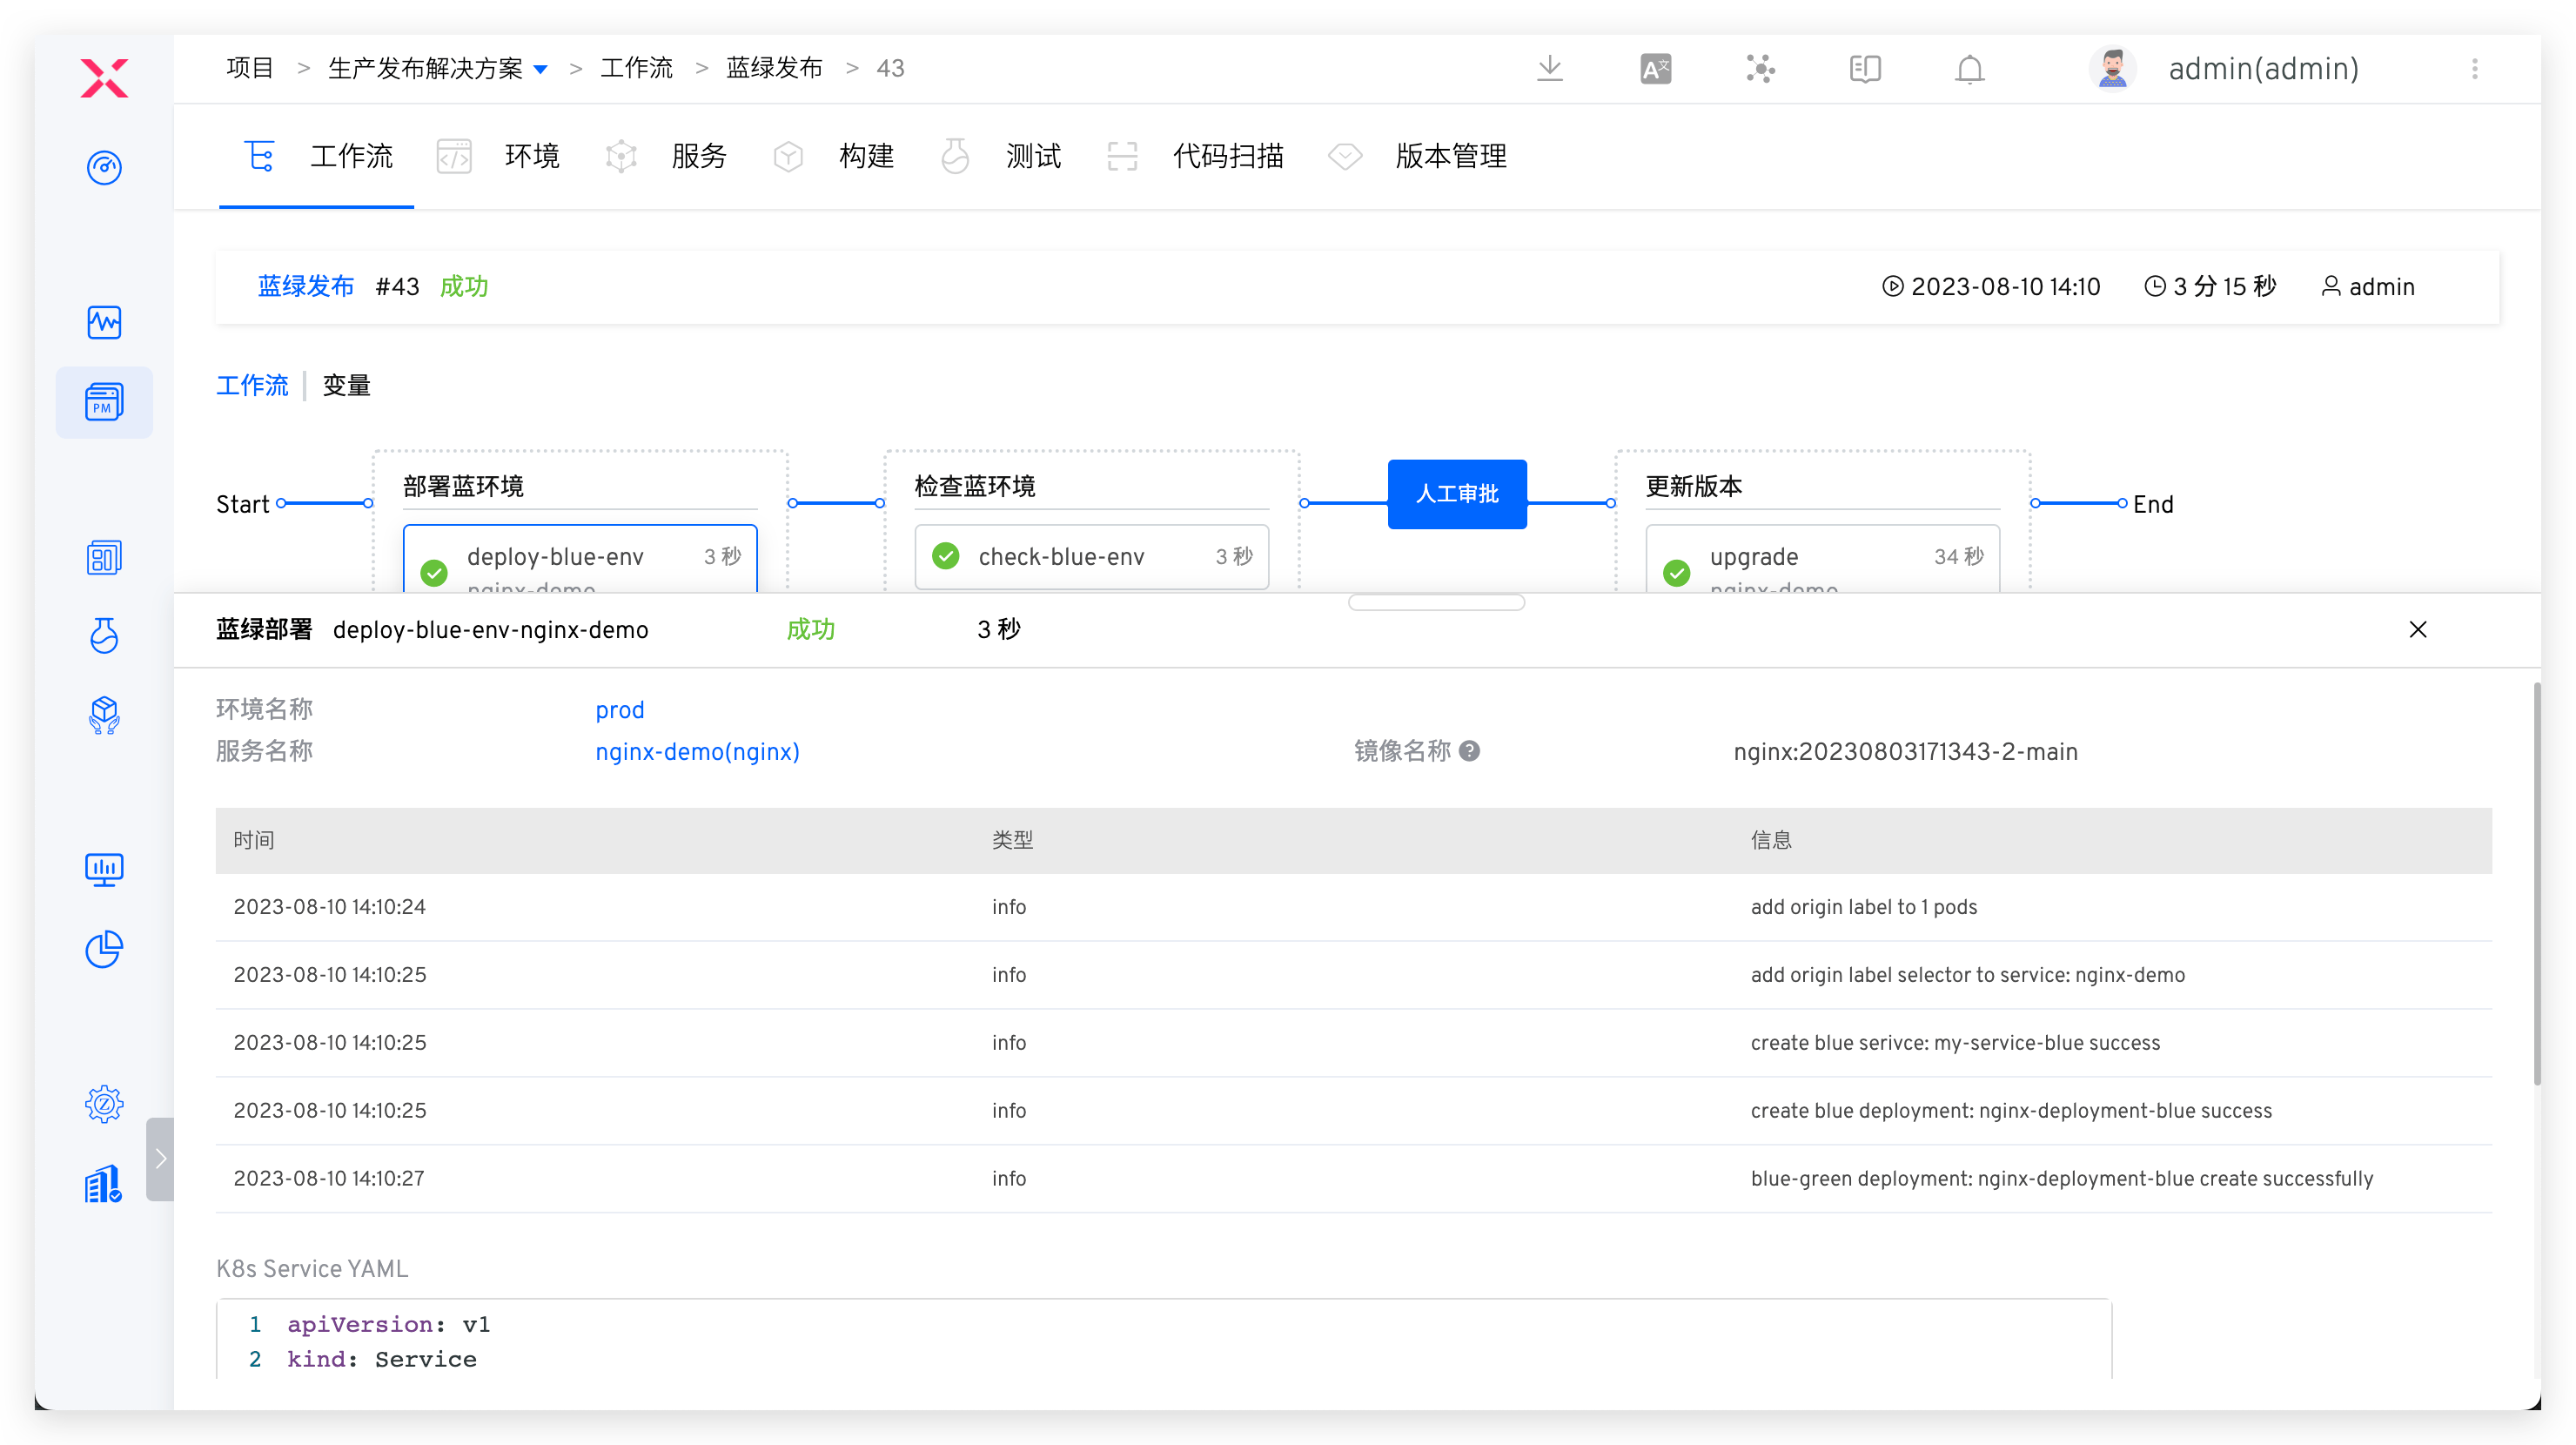Open the documentation book icon
The height and width of the screenshot is (1445, 2576).
click(x=1864, y=69)
